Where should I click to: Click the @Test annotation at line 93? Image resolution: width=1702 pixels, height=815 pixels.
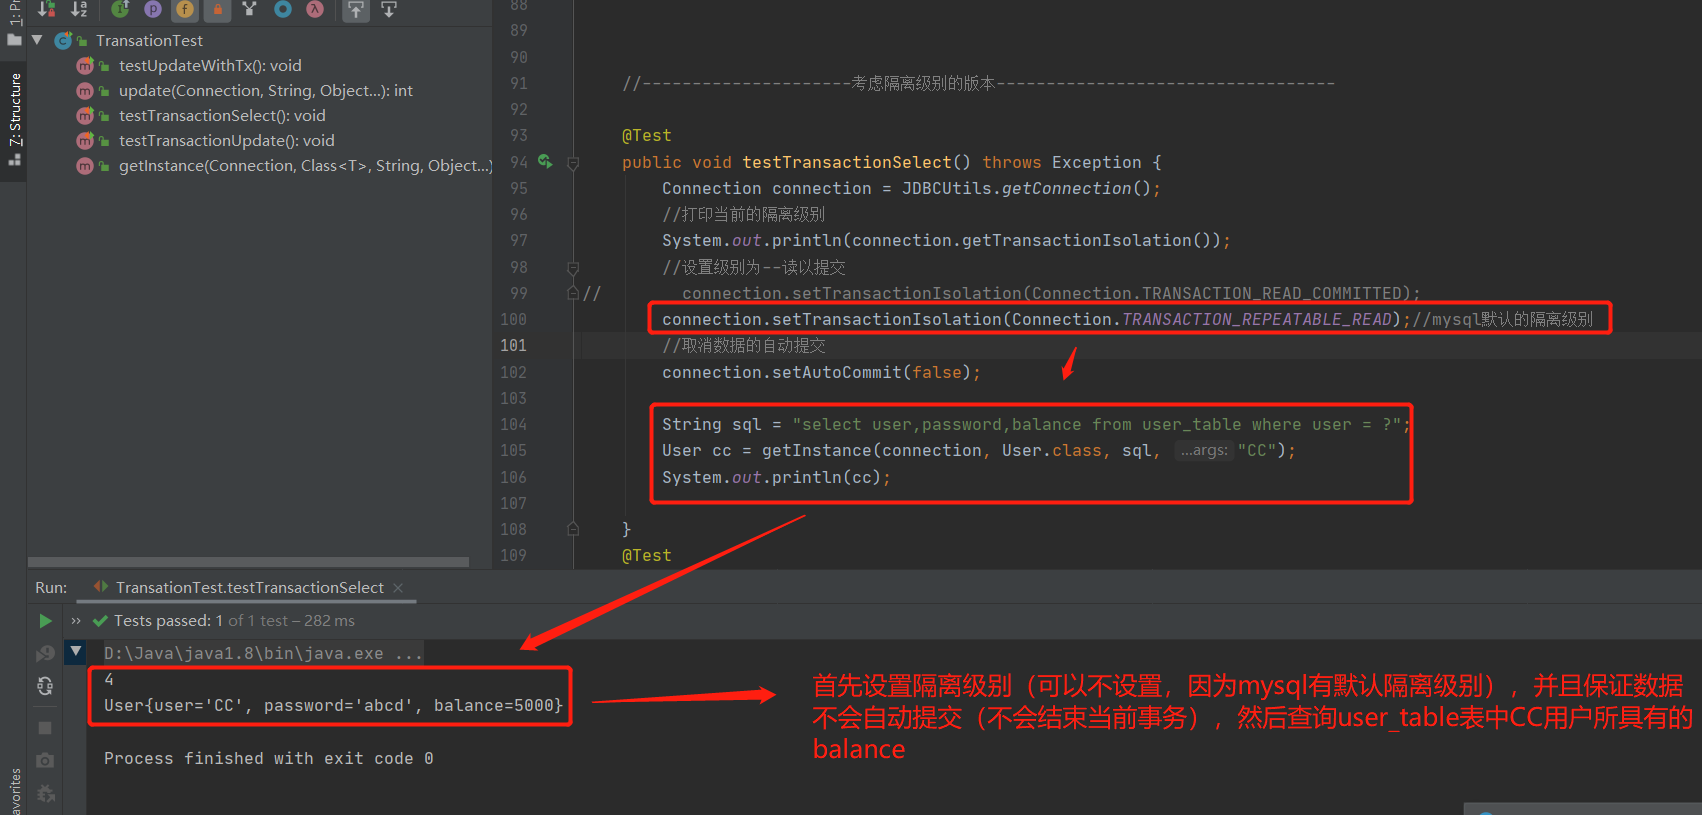(647, 135)
